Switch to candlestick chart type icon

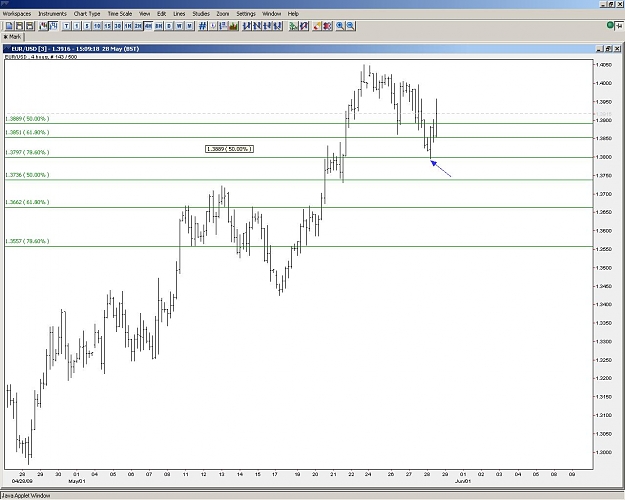click(x=43, y=26)
